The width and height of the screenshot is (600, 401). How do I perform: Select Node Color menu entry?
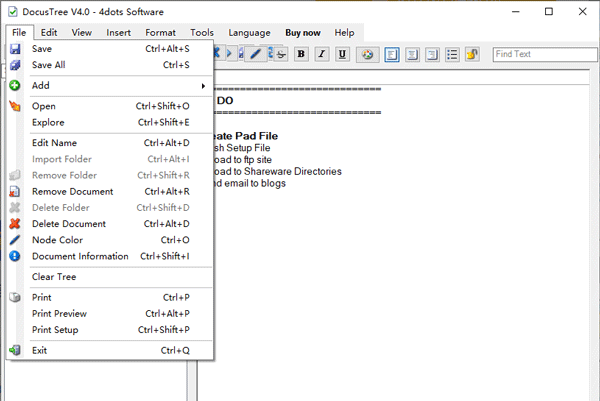pyautogui.click(x=110, y=240)
